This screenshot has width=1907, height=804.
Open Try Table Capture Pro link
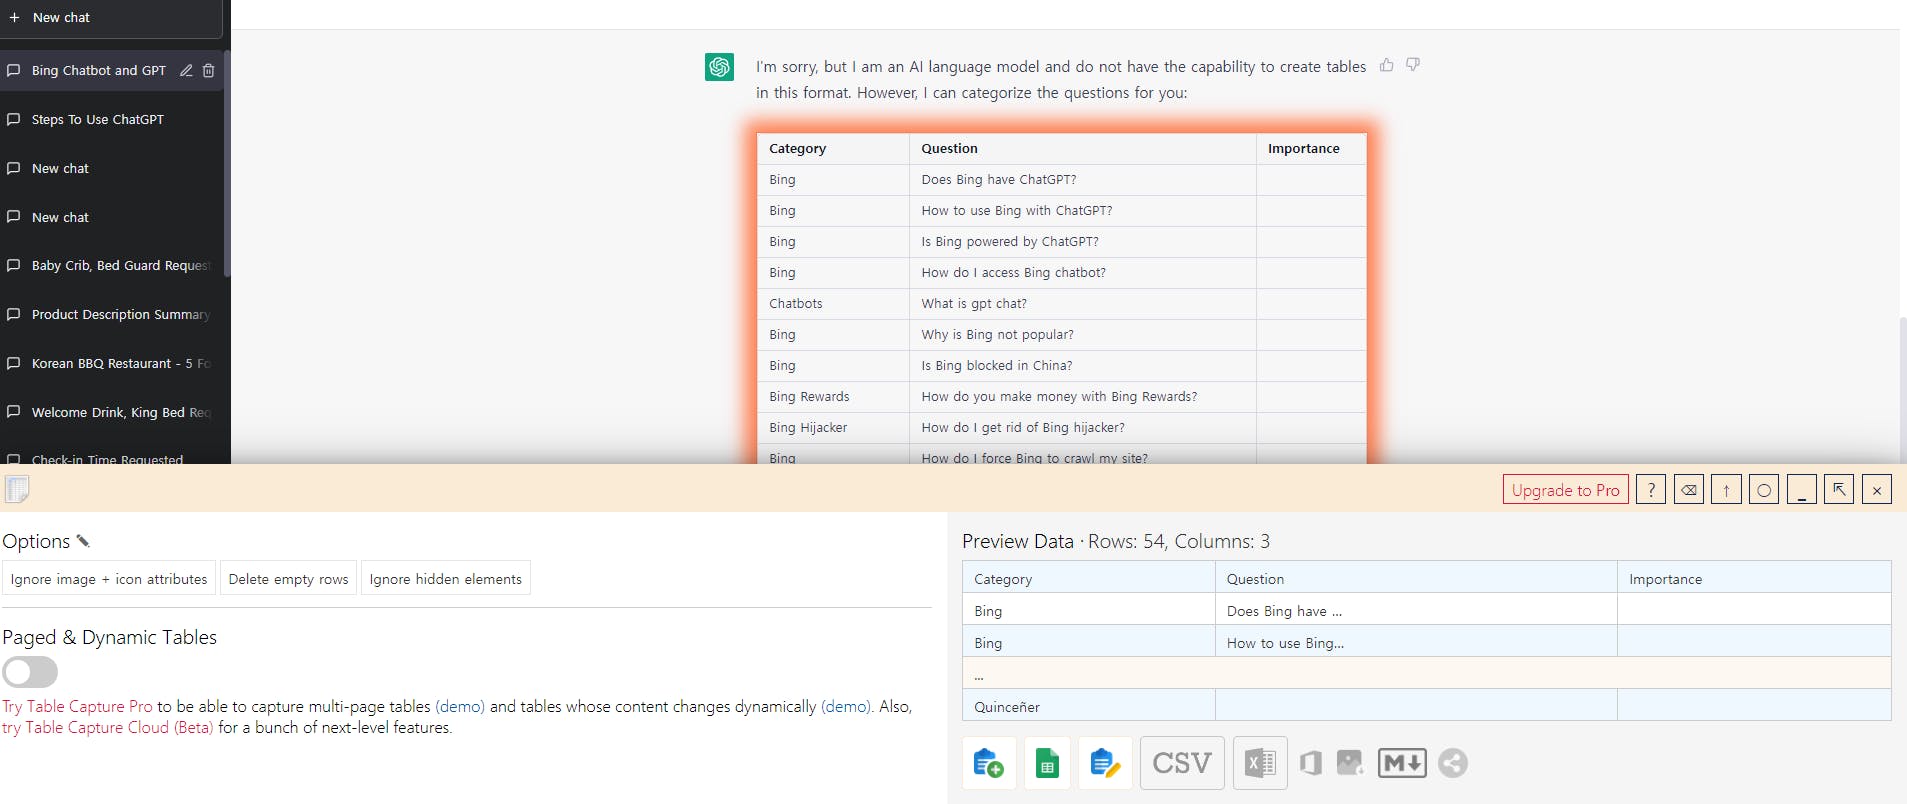78,706
